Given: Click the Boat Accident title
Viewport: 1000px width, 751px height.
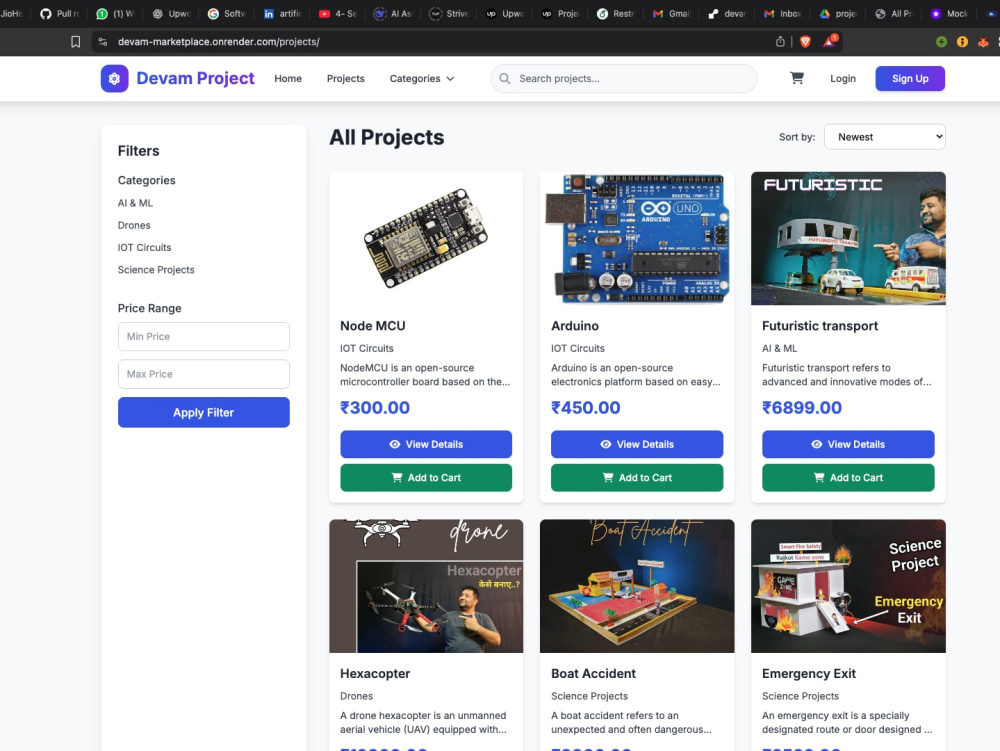Looking at the screenshot, I should tap(593, 674).
